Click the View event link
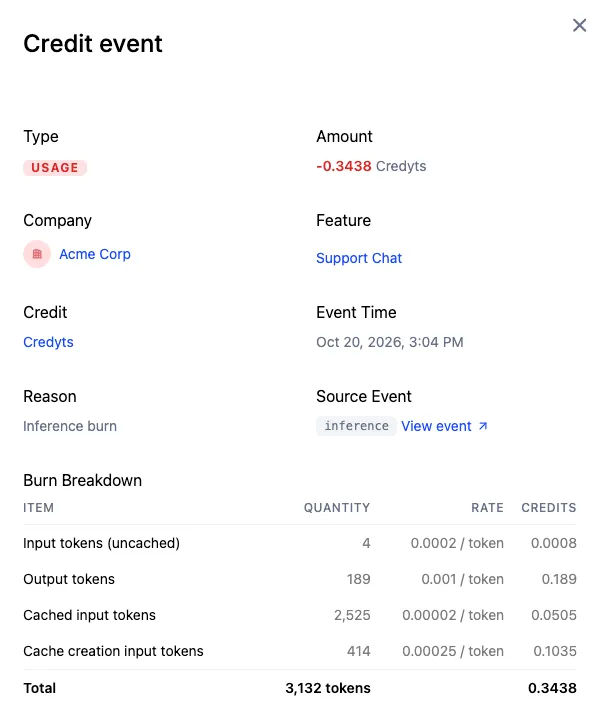 [436, 426]
